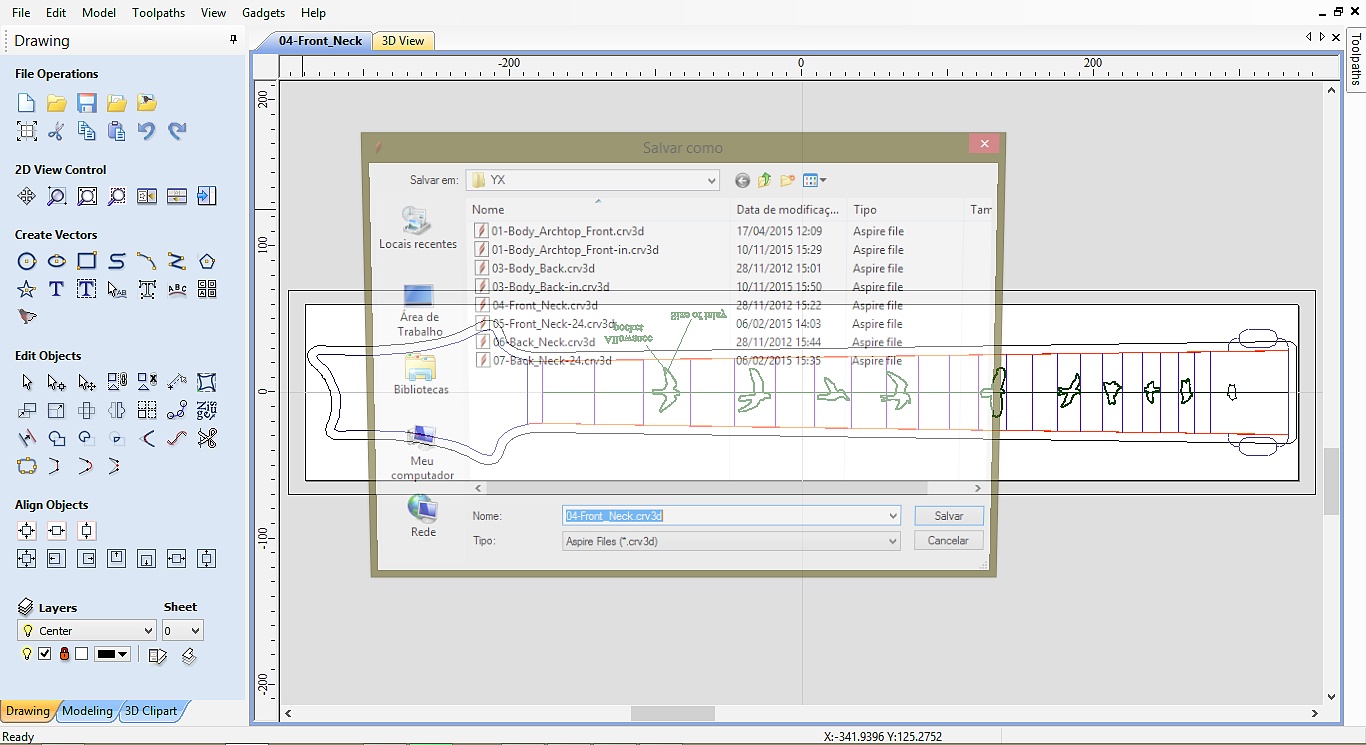Viewport: 1366px width, 745px height.
Task: Switch to the 3D View tab
Action: [403, 41]
